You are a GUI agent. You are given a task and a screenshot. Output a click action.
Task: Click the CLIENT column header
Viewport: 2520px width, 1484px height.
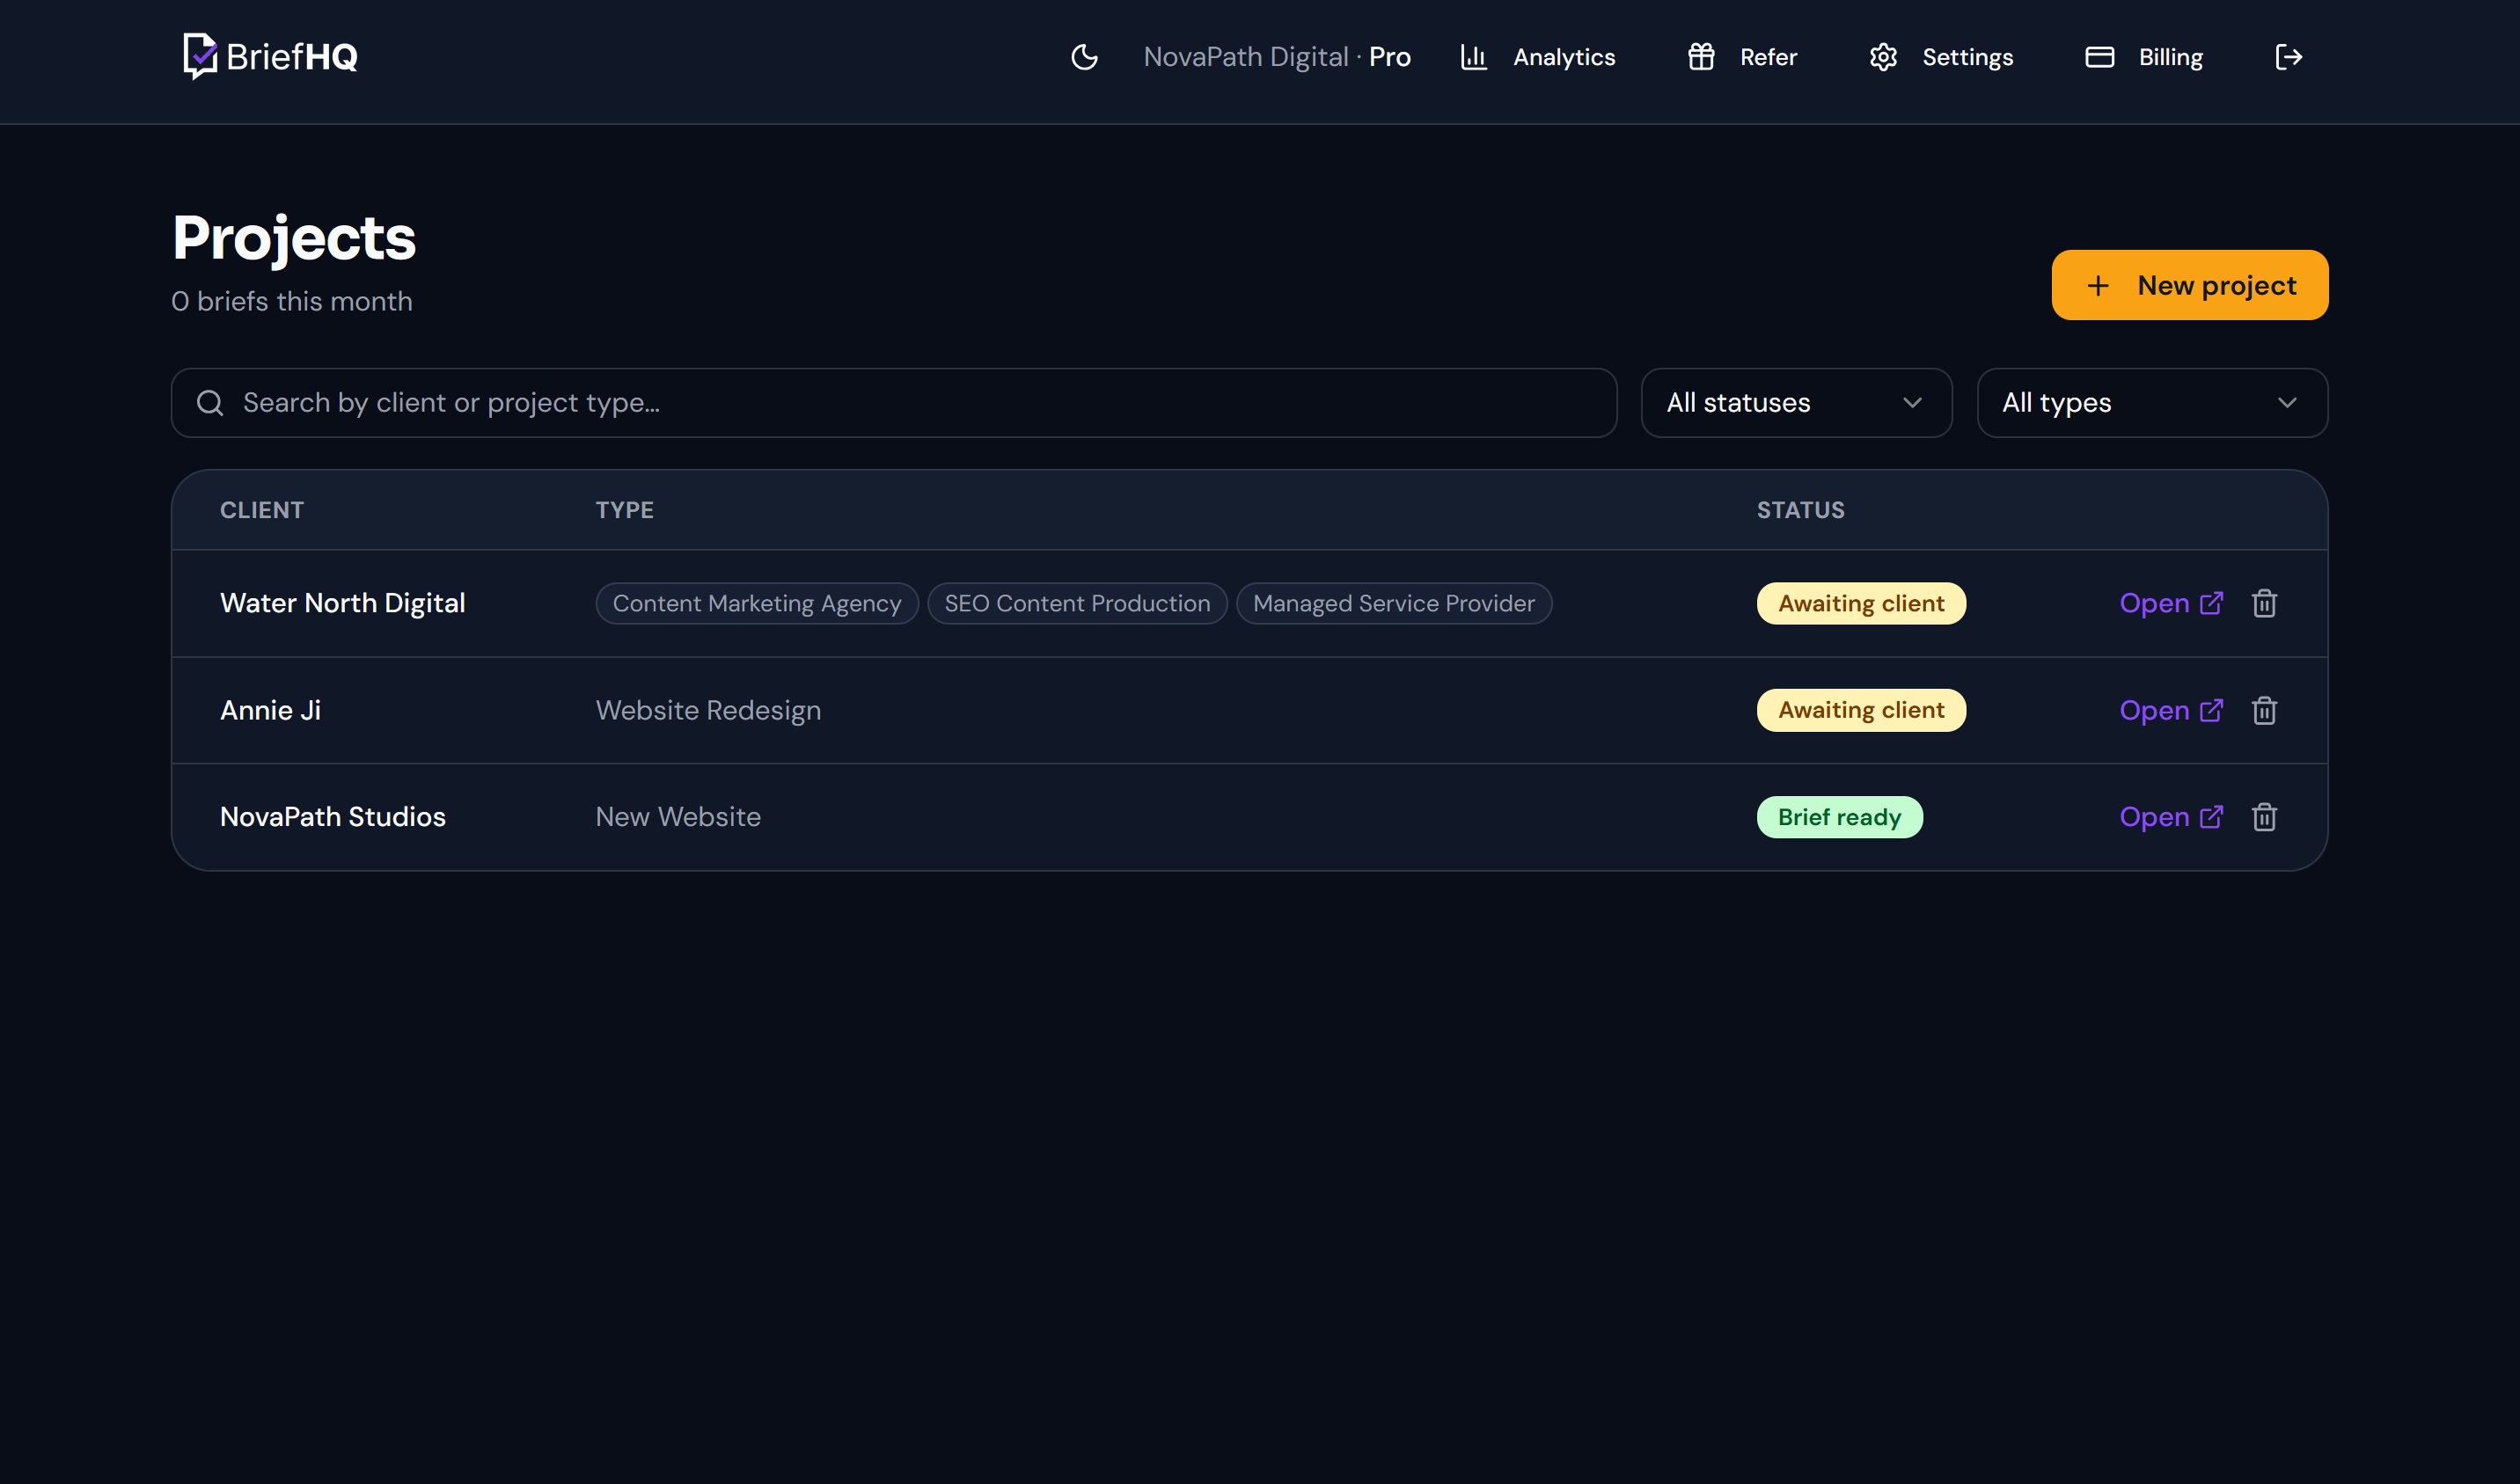tap(262, 511)
